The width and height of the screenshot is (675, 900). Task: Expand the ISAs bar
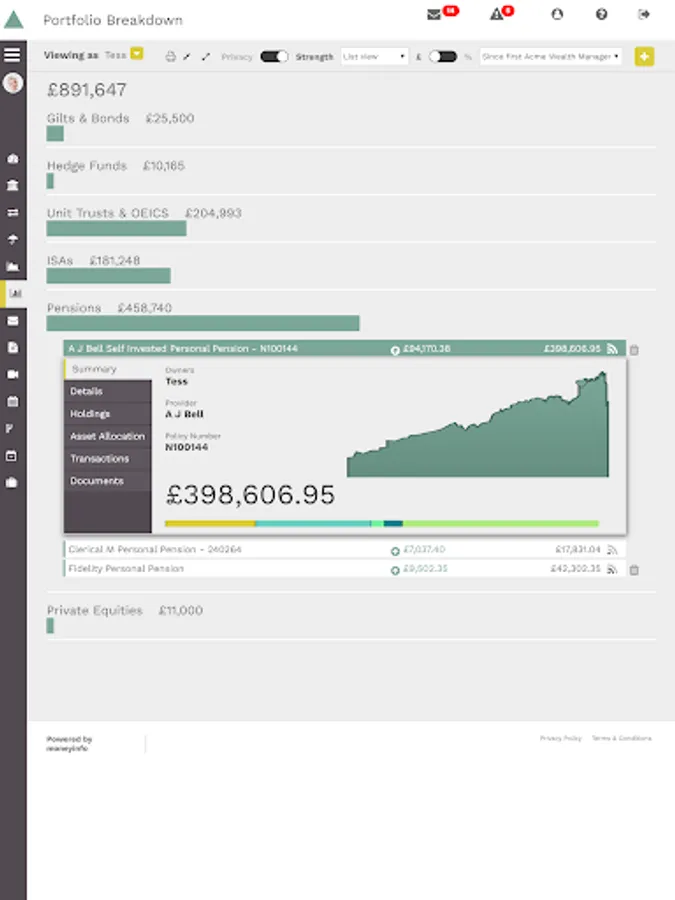coord(108,276)
